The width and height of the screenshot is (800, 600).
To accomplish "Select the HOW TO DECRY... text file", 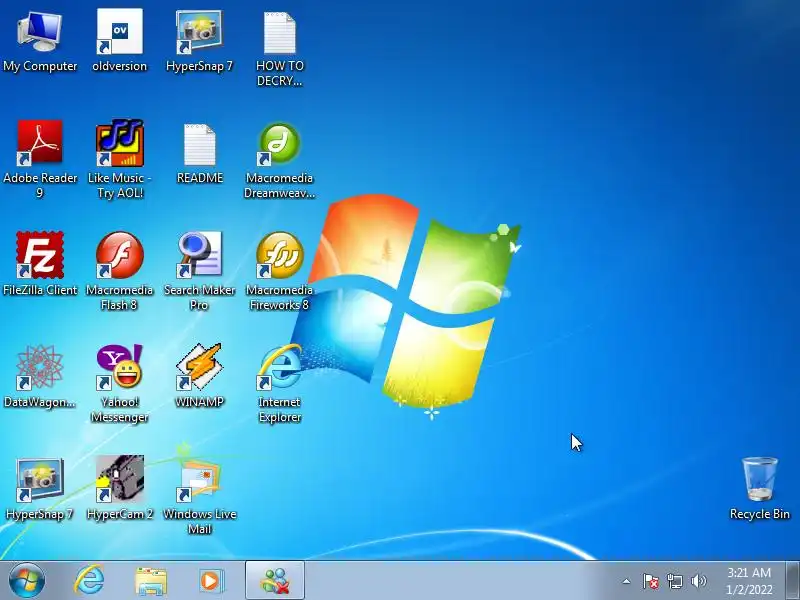I will click(x=280, y=49).
